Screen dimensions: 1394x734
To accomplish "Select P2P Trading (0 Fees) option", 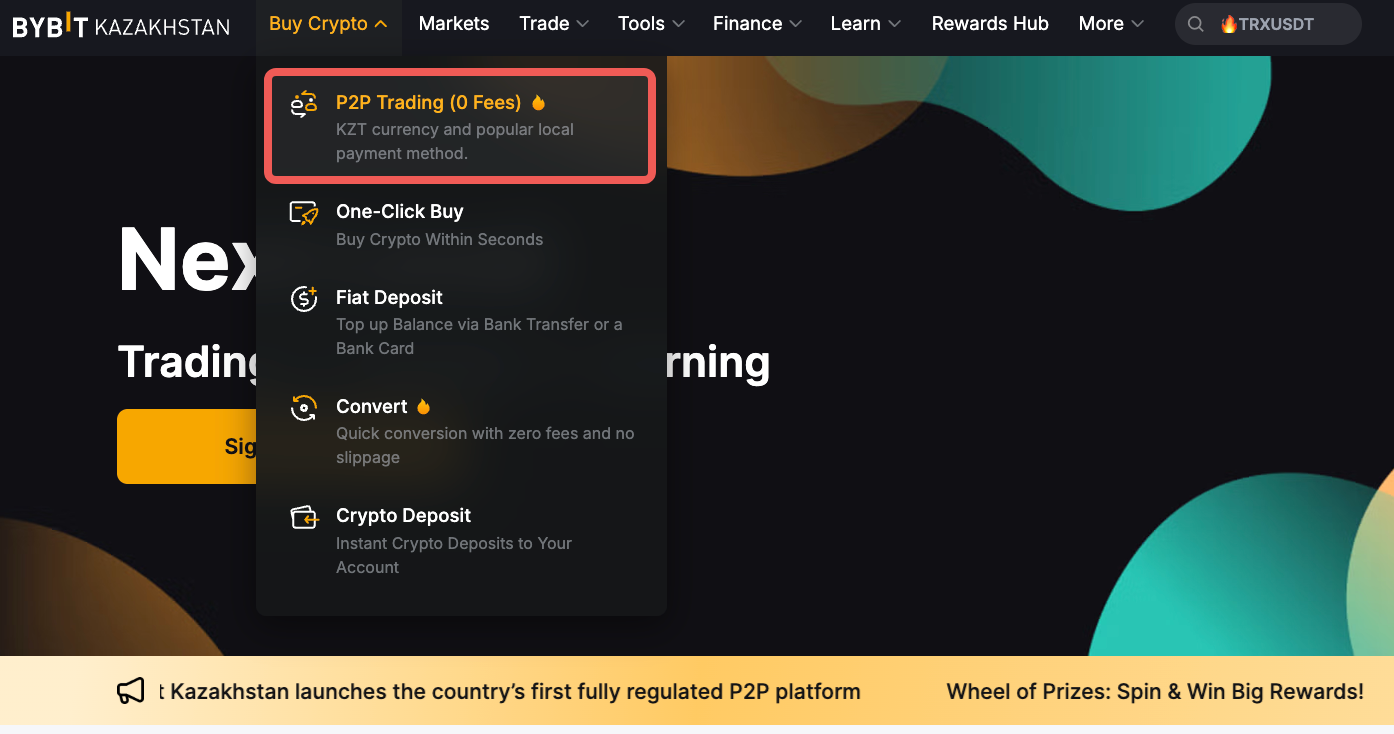I will point(428,103).
